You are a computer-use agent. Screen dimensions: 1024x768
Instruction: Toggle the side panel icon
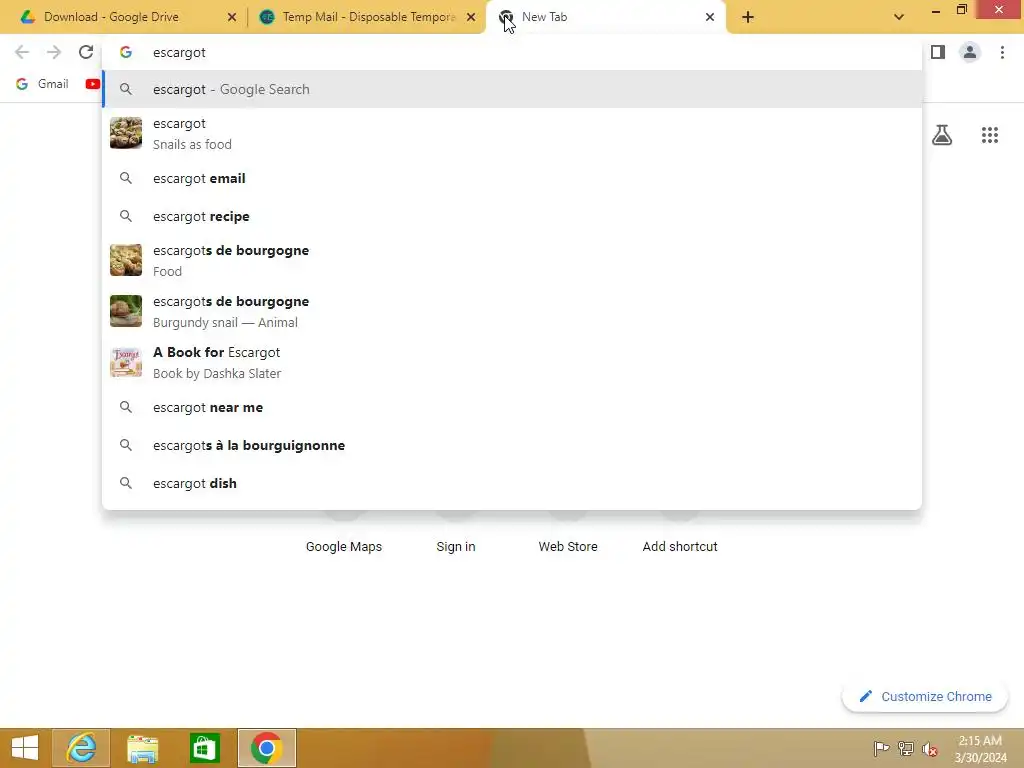tap(938, 52)
